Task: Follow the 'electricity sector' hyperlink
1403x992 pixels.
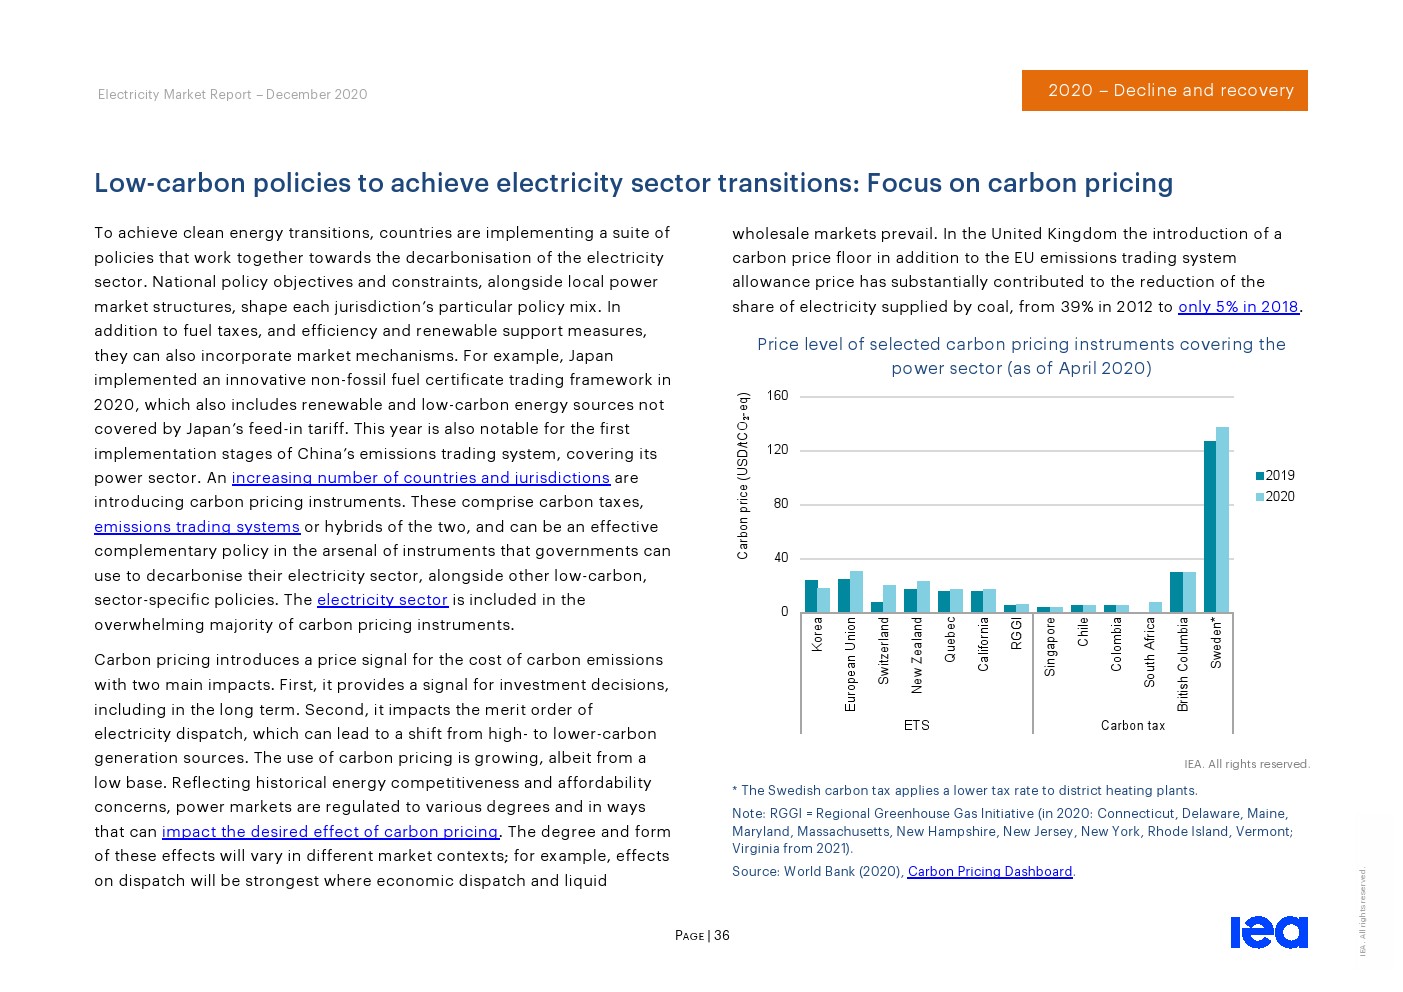Action: [382, 600]
